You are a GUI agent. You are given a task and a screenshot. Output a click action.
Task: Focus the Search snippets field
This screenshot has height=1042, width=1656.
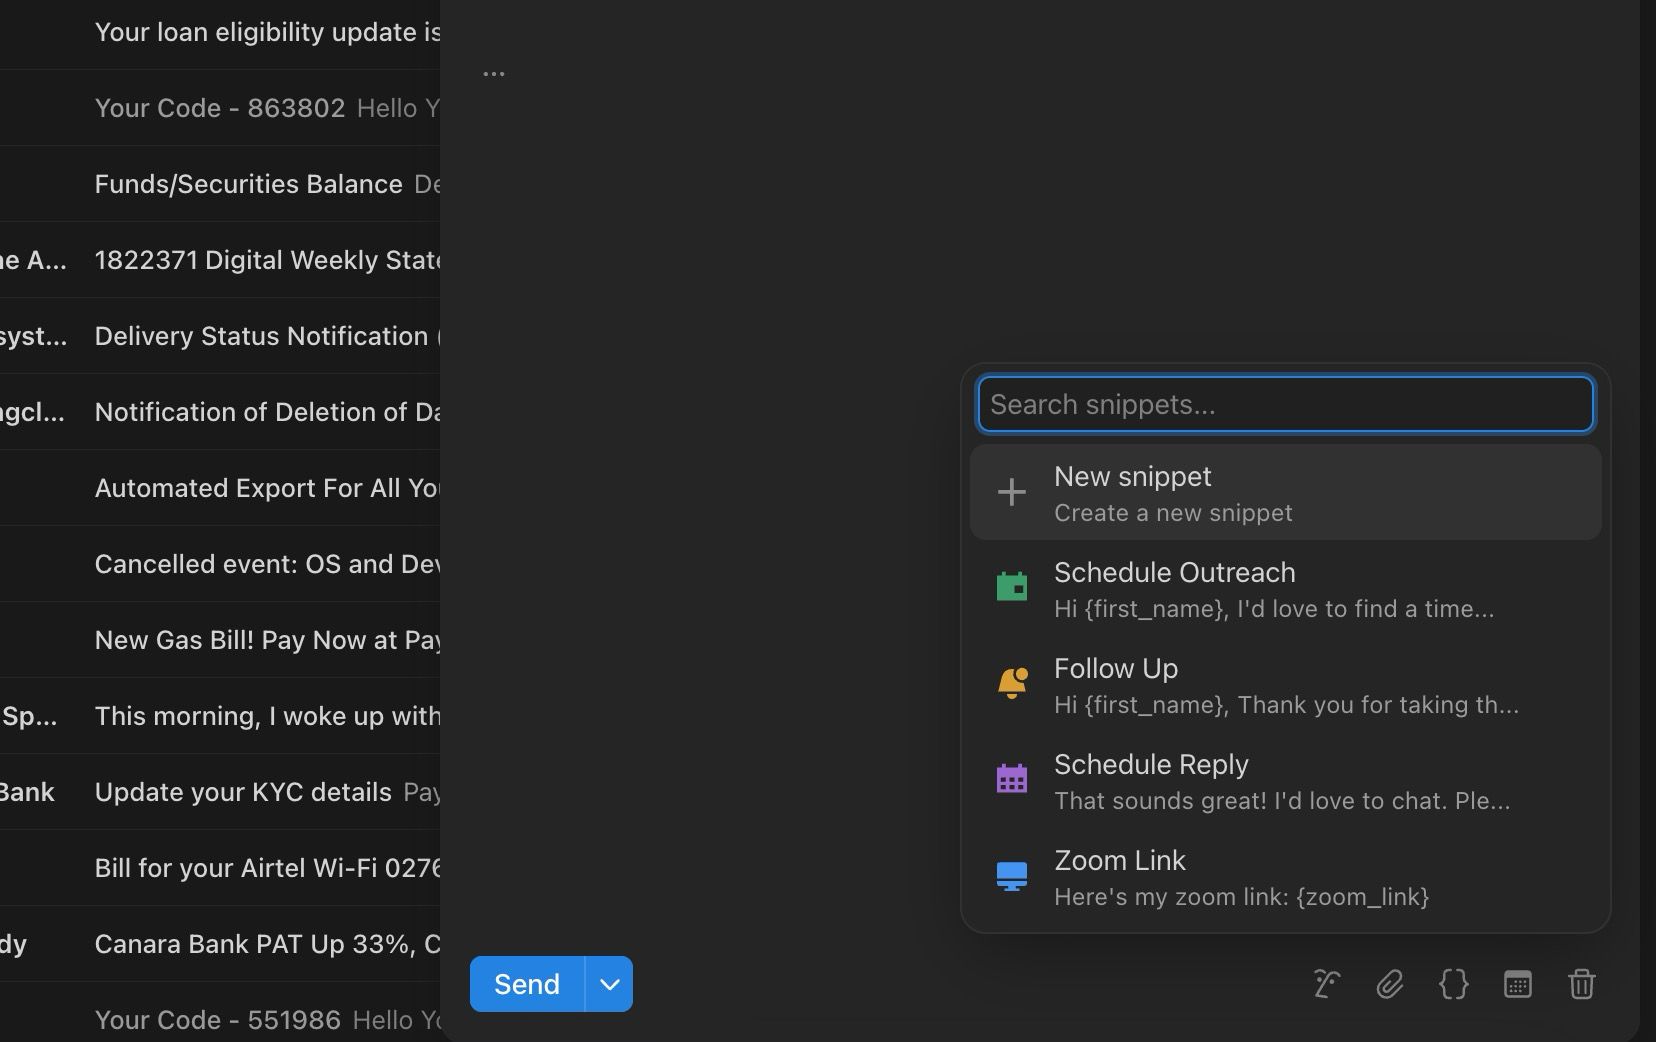click(1285, 404)
